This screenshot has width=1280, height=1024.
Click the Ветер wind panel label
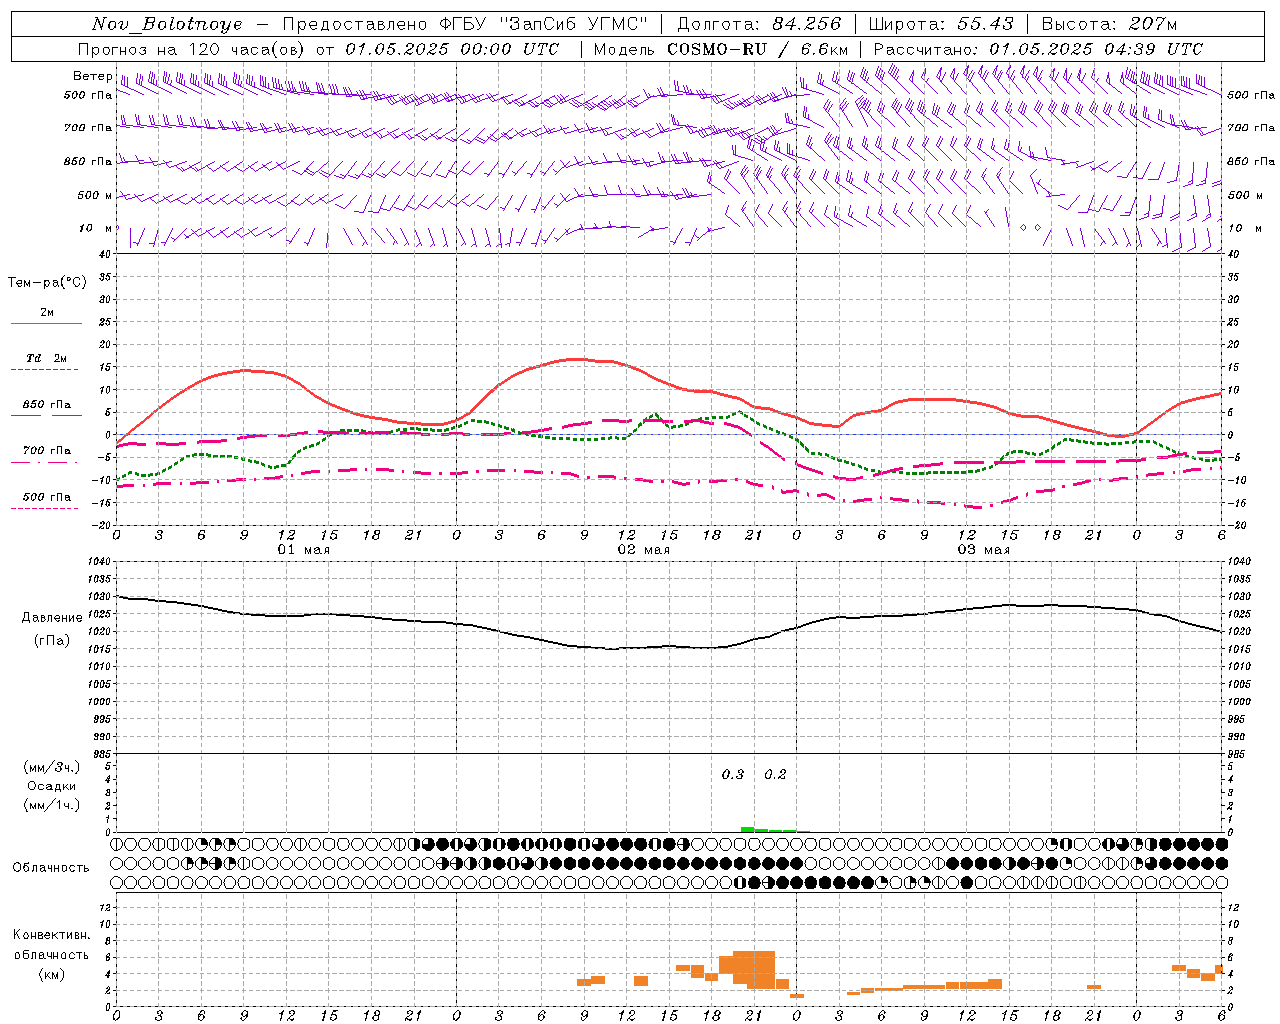(92, 76)
